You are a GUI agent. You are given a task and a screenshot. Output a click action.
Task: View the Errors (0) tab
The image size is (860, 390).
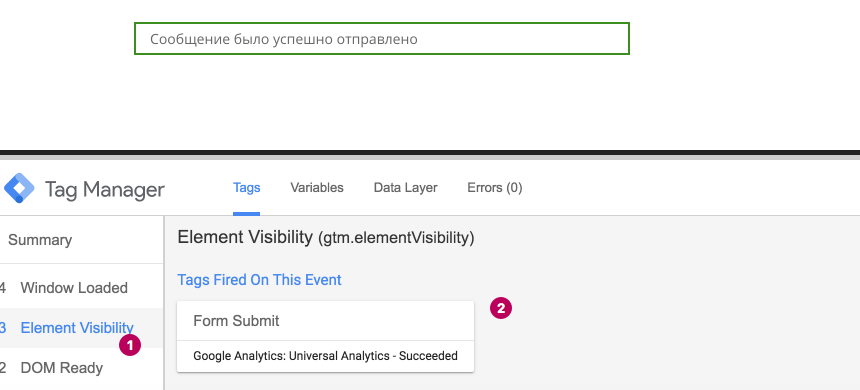495,188
